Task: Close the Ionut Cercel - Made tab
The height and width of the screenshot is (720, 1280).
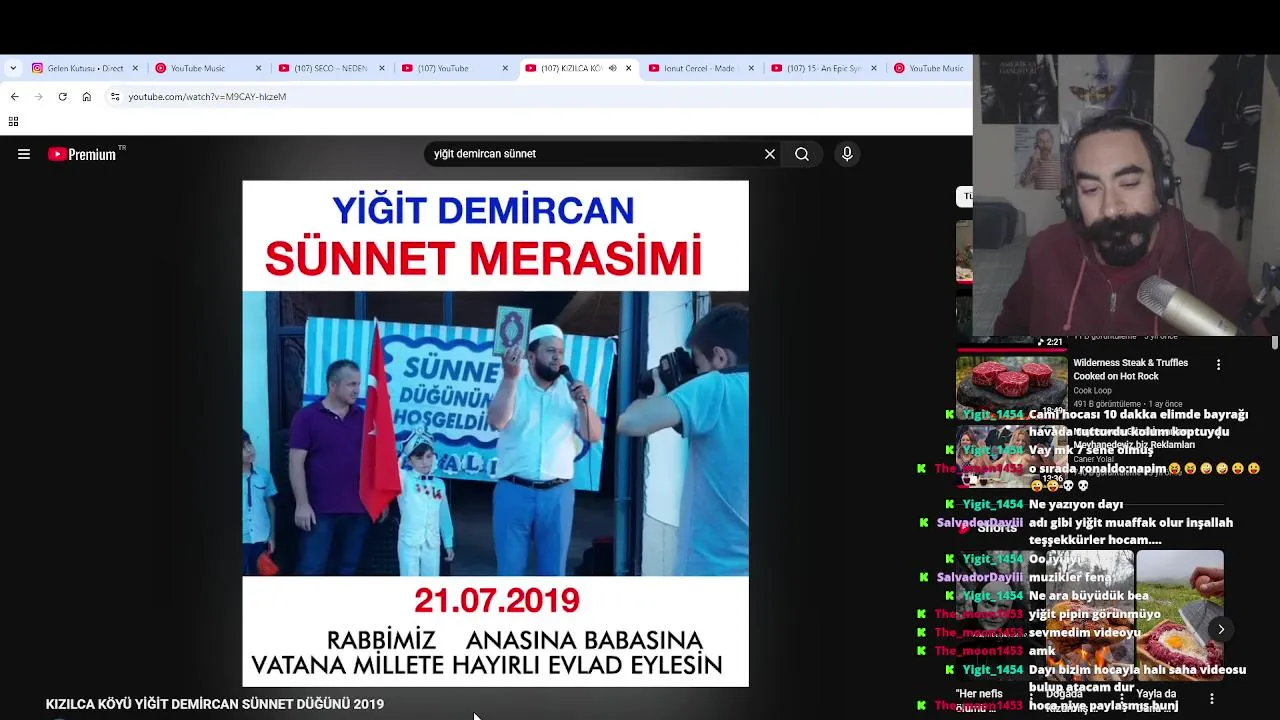Action: 751,68
